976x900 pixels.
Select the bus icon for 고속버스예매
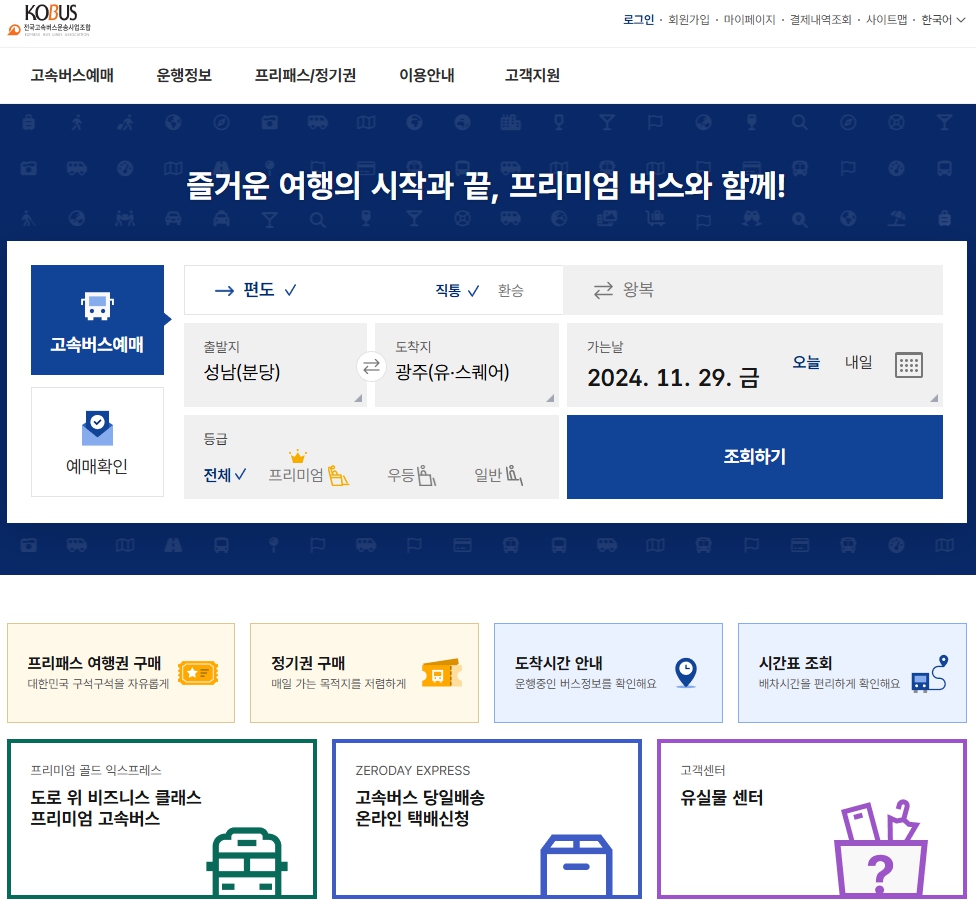point(97,305)
